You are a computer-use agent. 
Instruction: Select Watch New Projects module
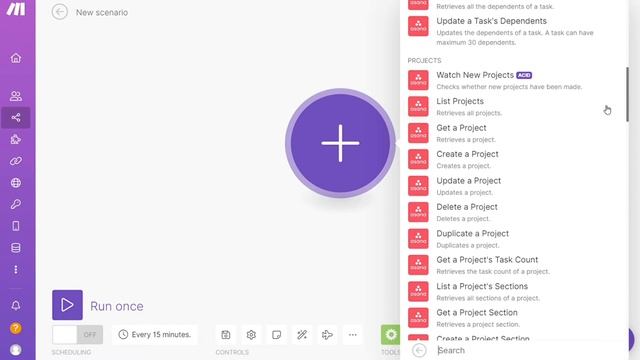pyautogui.click(x=513, y=80)
